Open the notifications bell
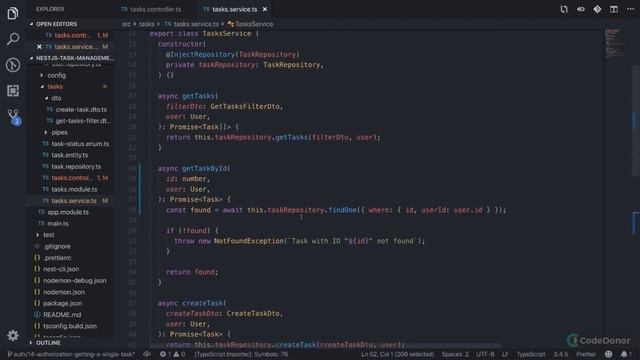 click(x=626, y=354)
